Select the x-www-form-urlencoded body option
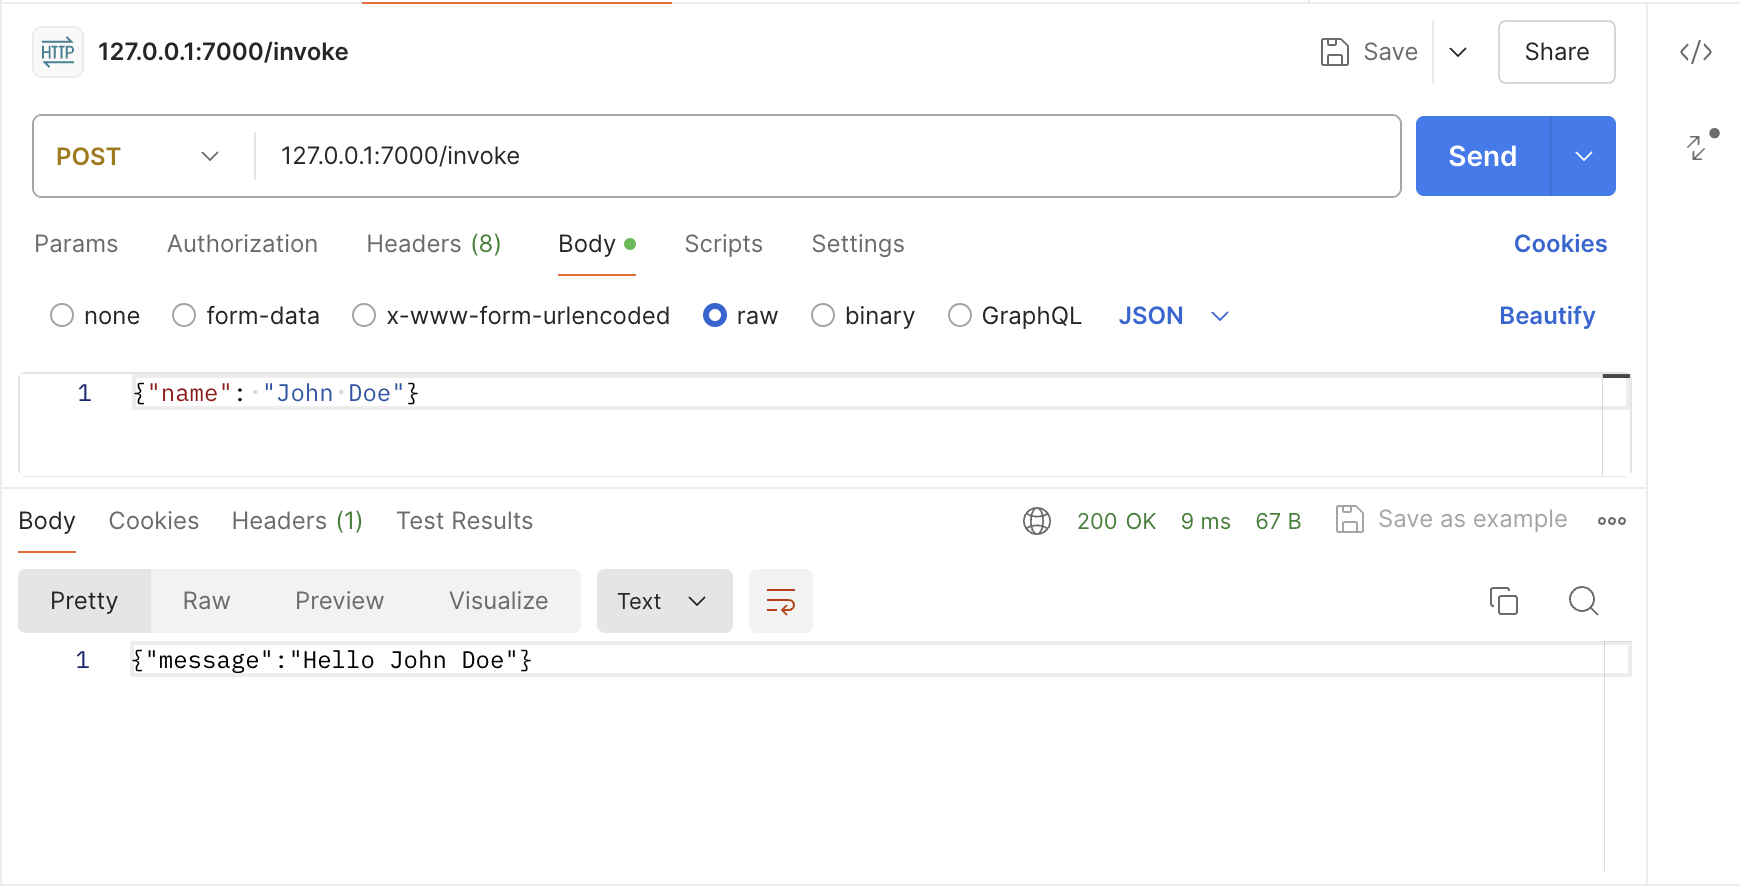 coord(364,316)
